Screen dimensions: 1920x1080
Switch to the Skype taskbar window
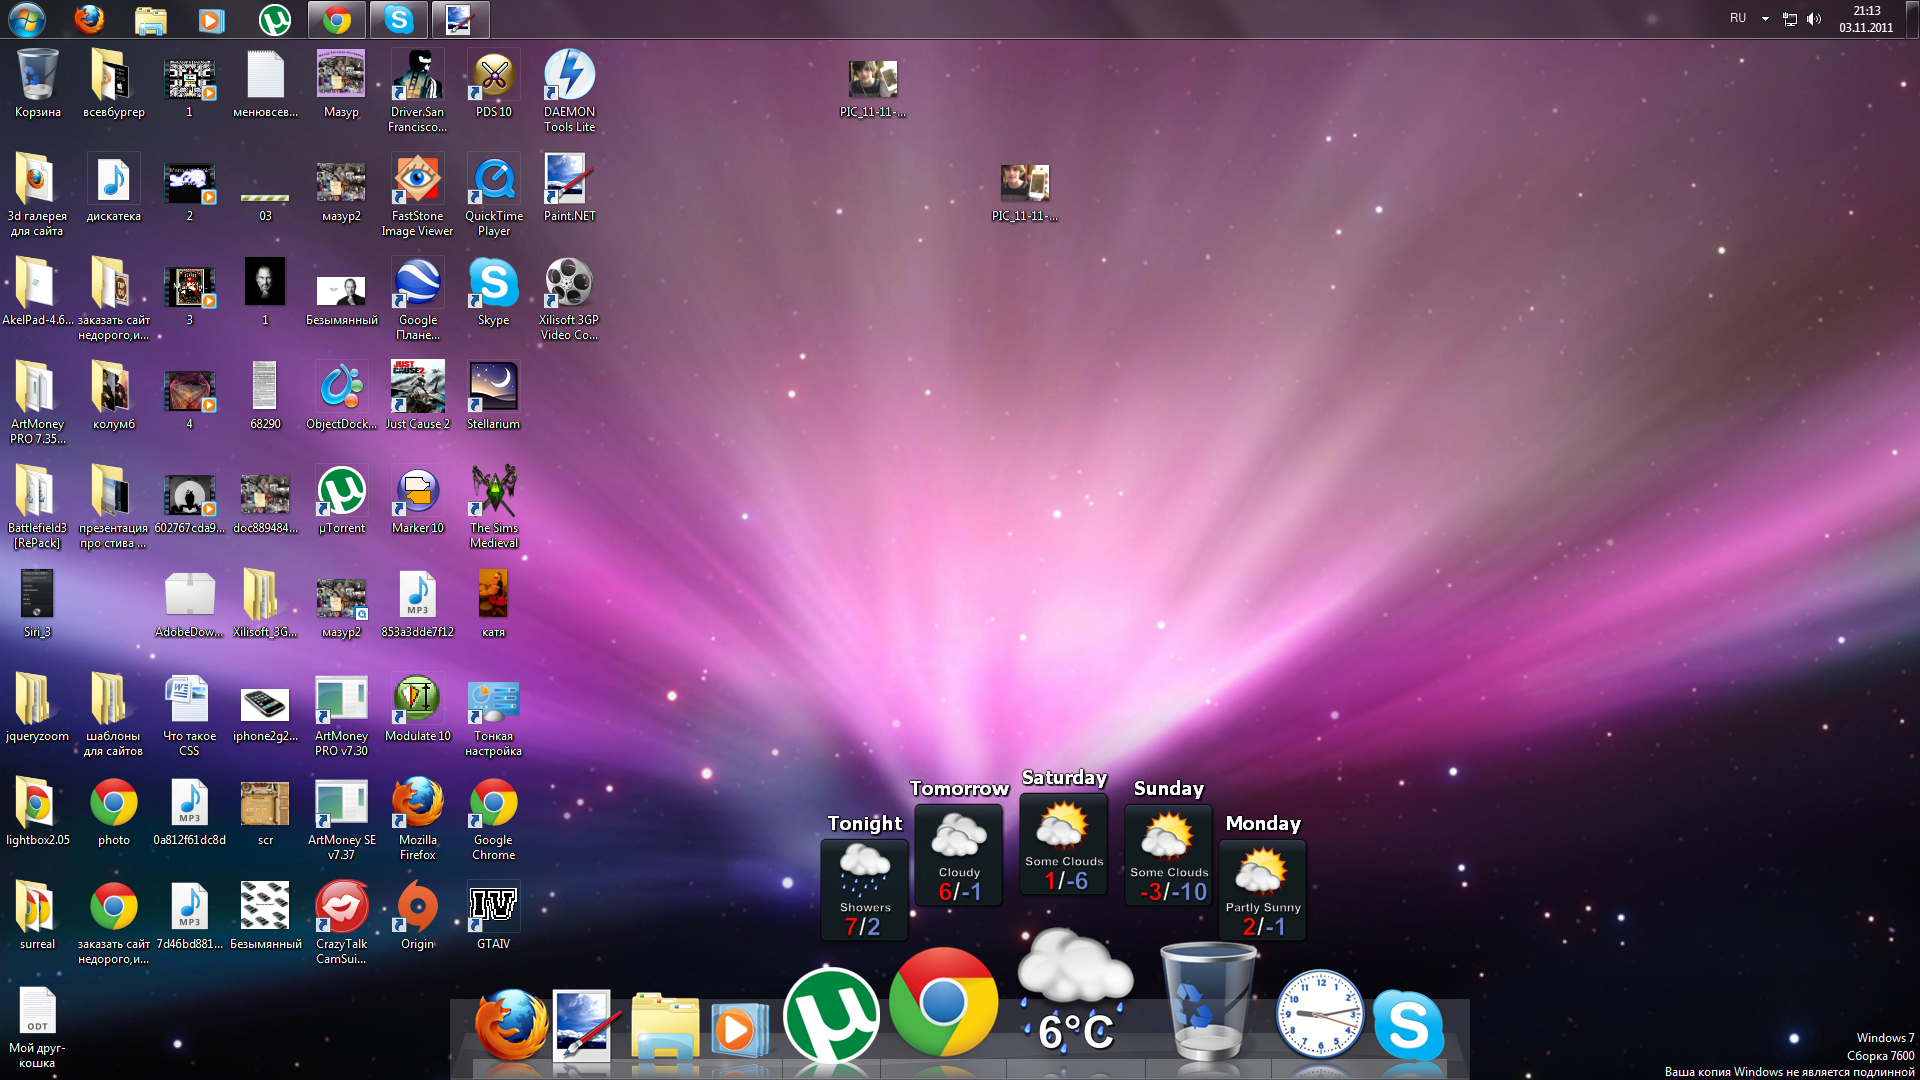coord(398,19)
